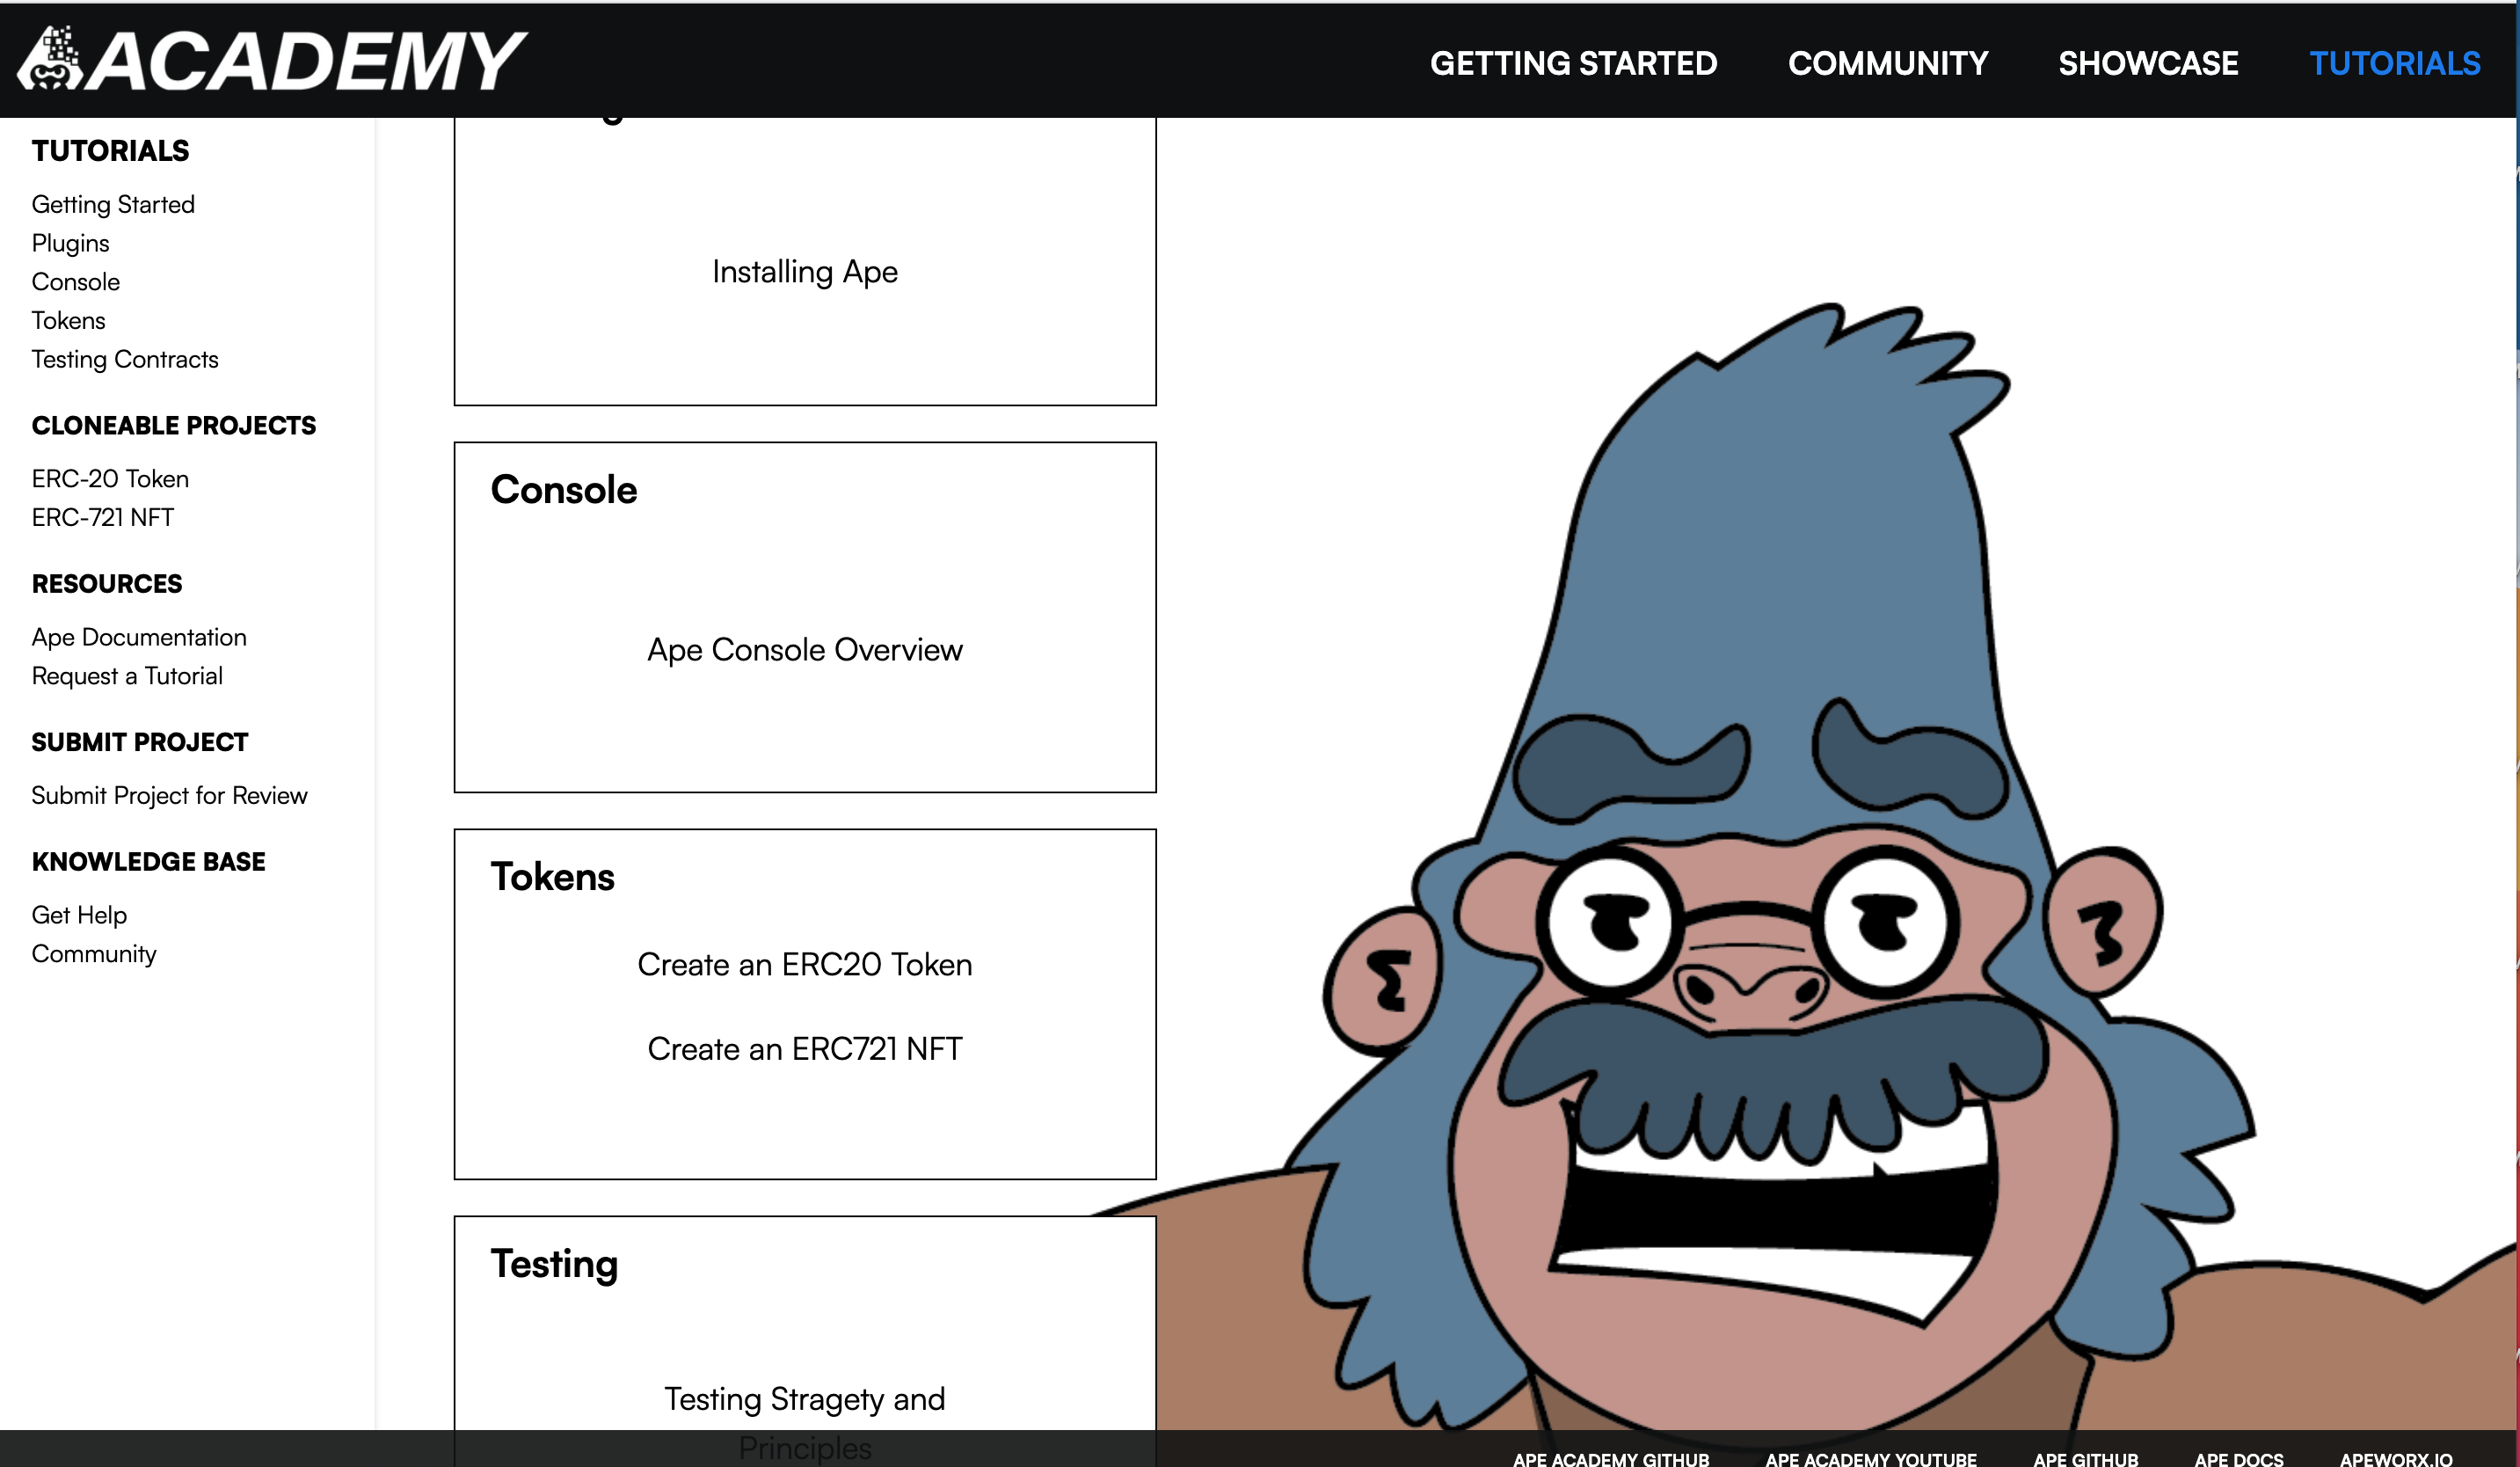2520x1467 pixels.
Task: Click Request a Tutorial link
Action: [126, 676]
